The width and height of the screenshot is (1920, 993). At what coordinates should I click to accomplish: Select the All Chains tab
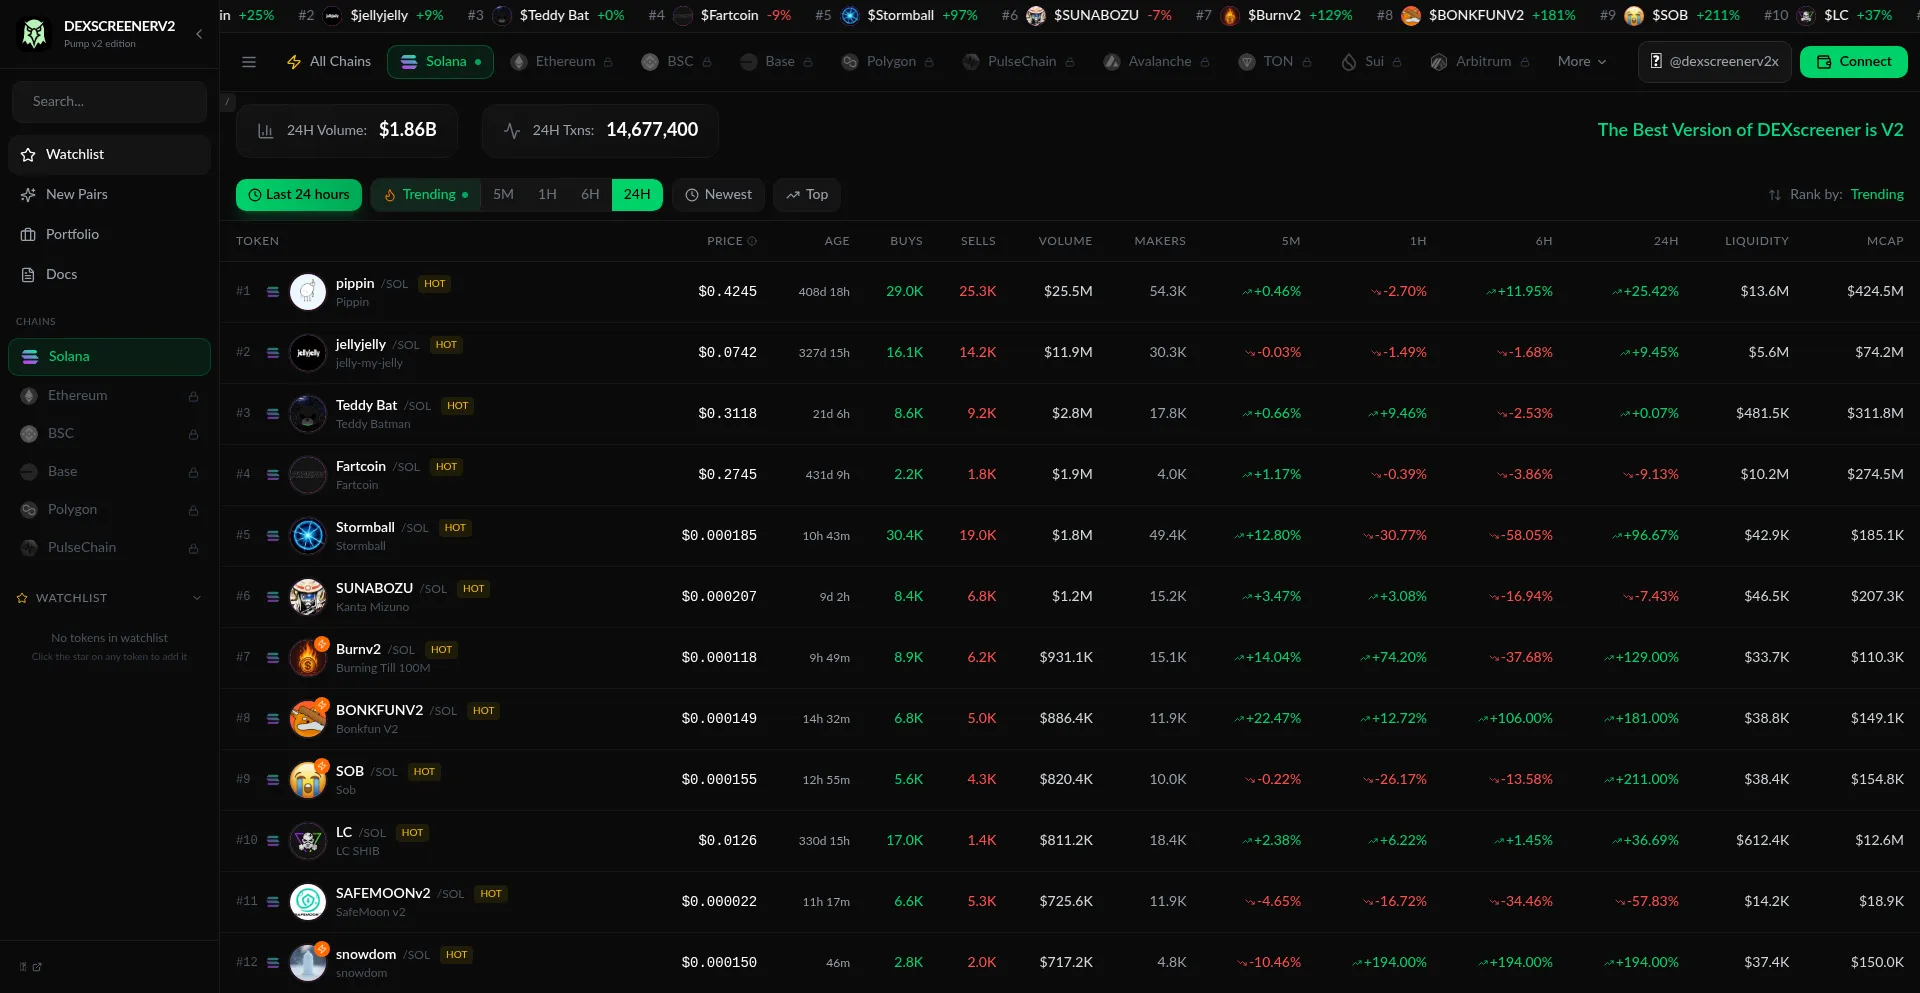(x=328, y=62)
